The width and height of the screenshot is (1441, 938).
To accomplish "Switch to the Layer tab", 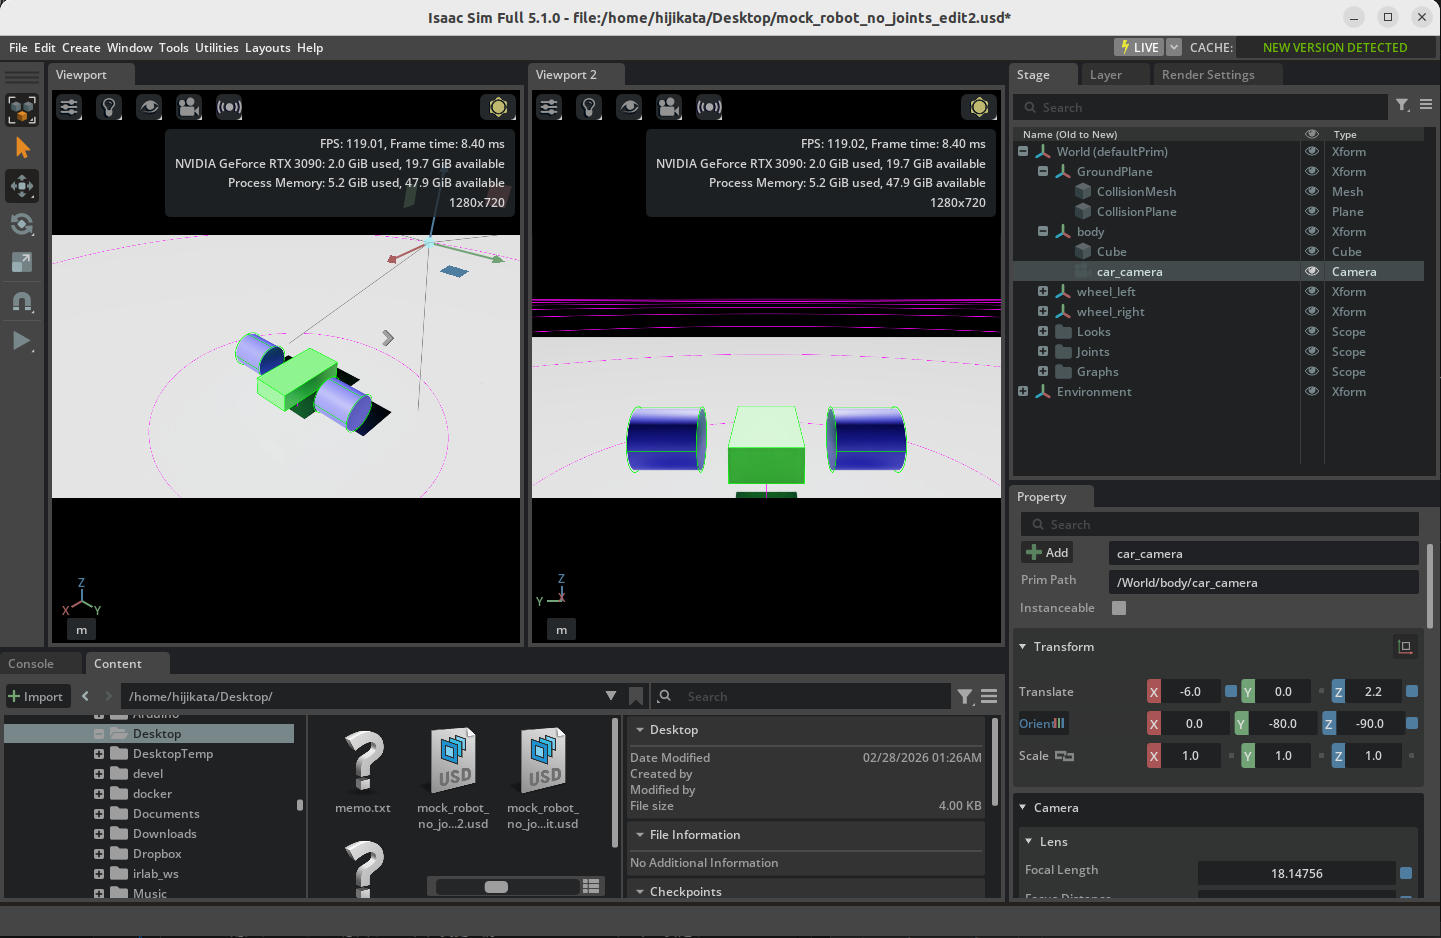I will [x=1104, y=73].
